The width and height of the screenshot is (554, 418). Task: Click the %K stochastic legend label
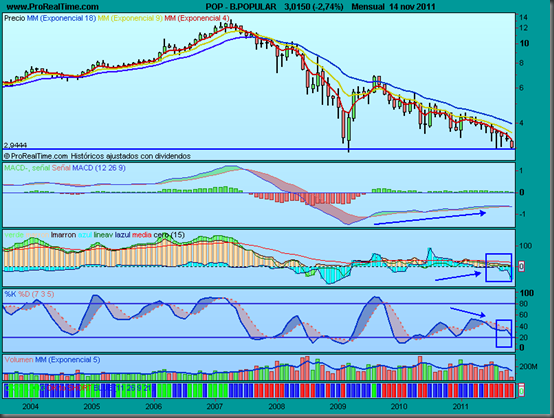click(x=10, y=294)
